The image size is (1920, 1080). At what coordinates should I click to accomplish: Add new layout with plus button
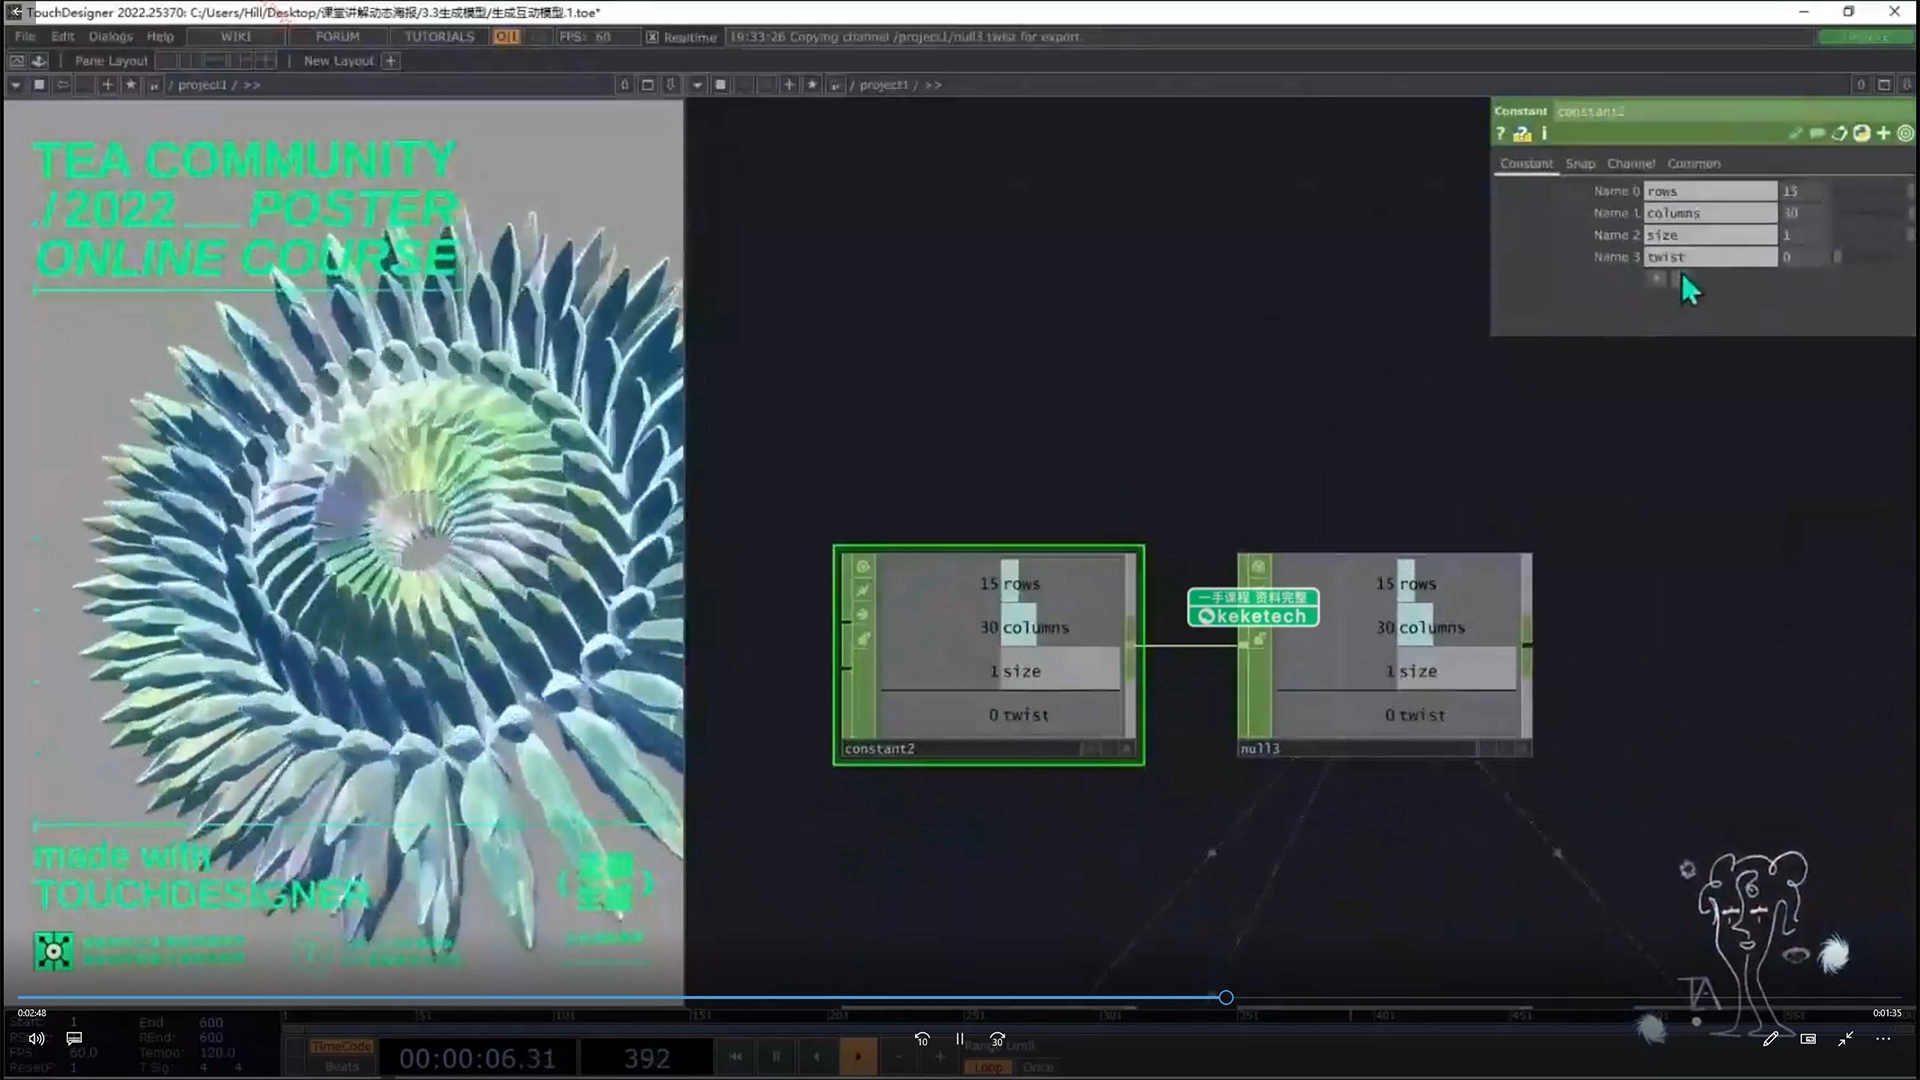(391, 61)
